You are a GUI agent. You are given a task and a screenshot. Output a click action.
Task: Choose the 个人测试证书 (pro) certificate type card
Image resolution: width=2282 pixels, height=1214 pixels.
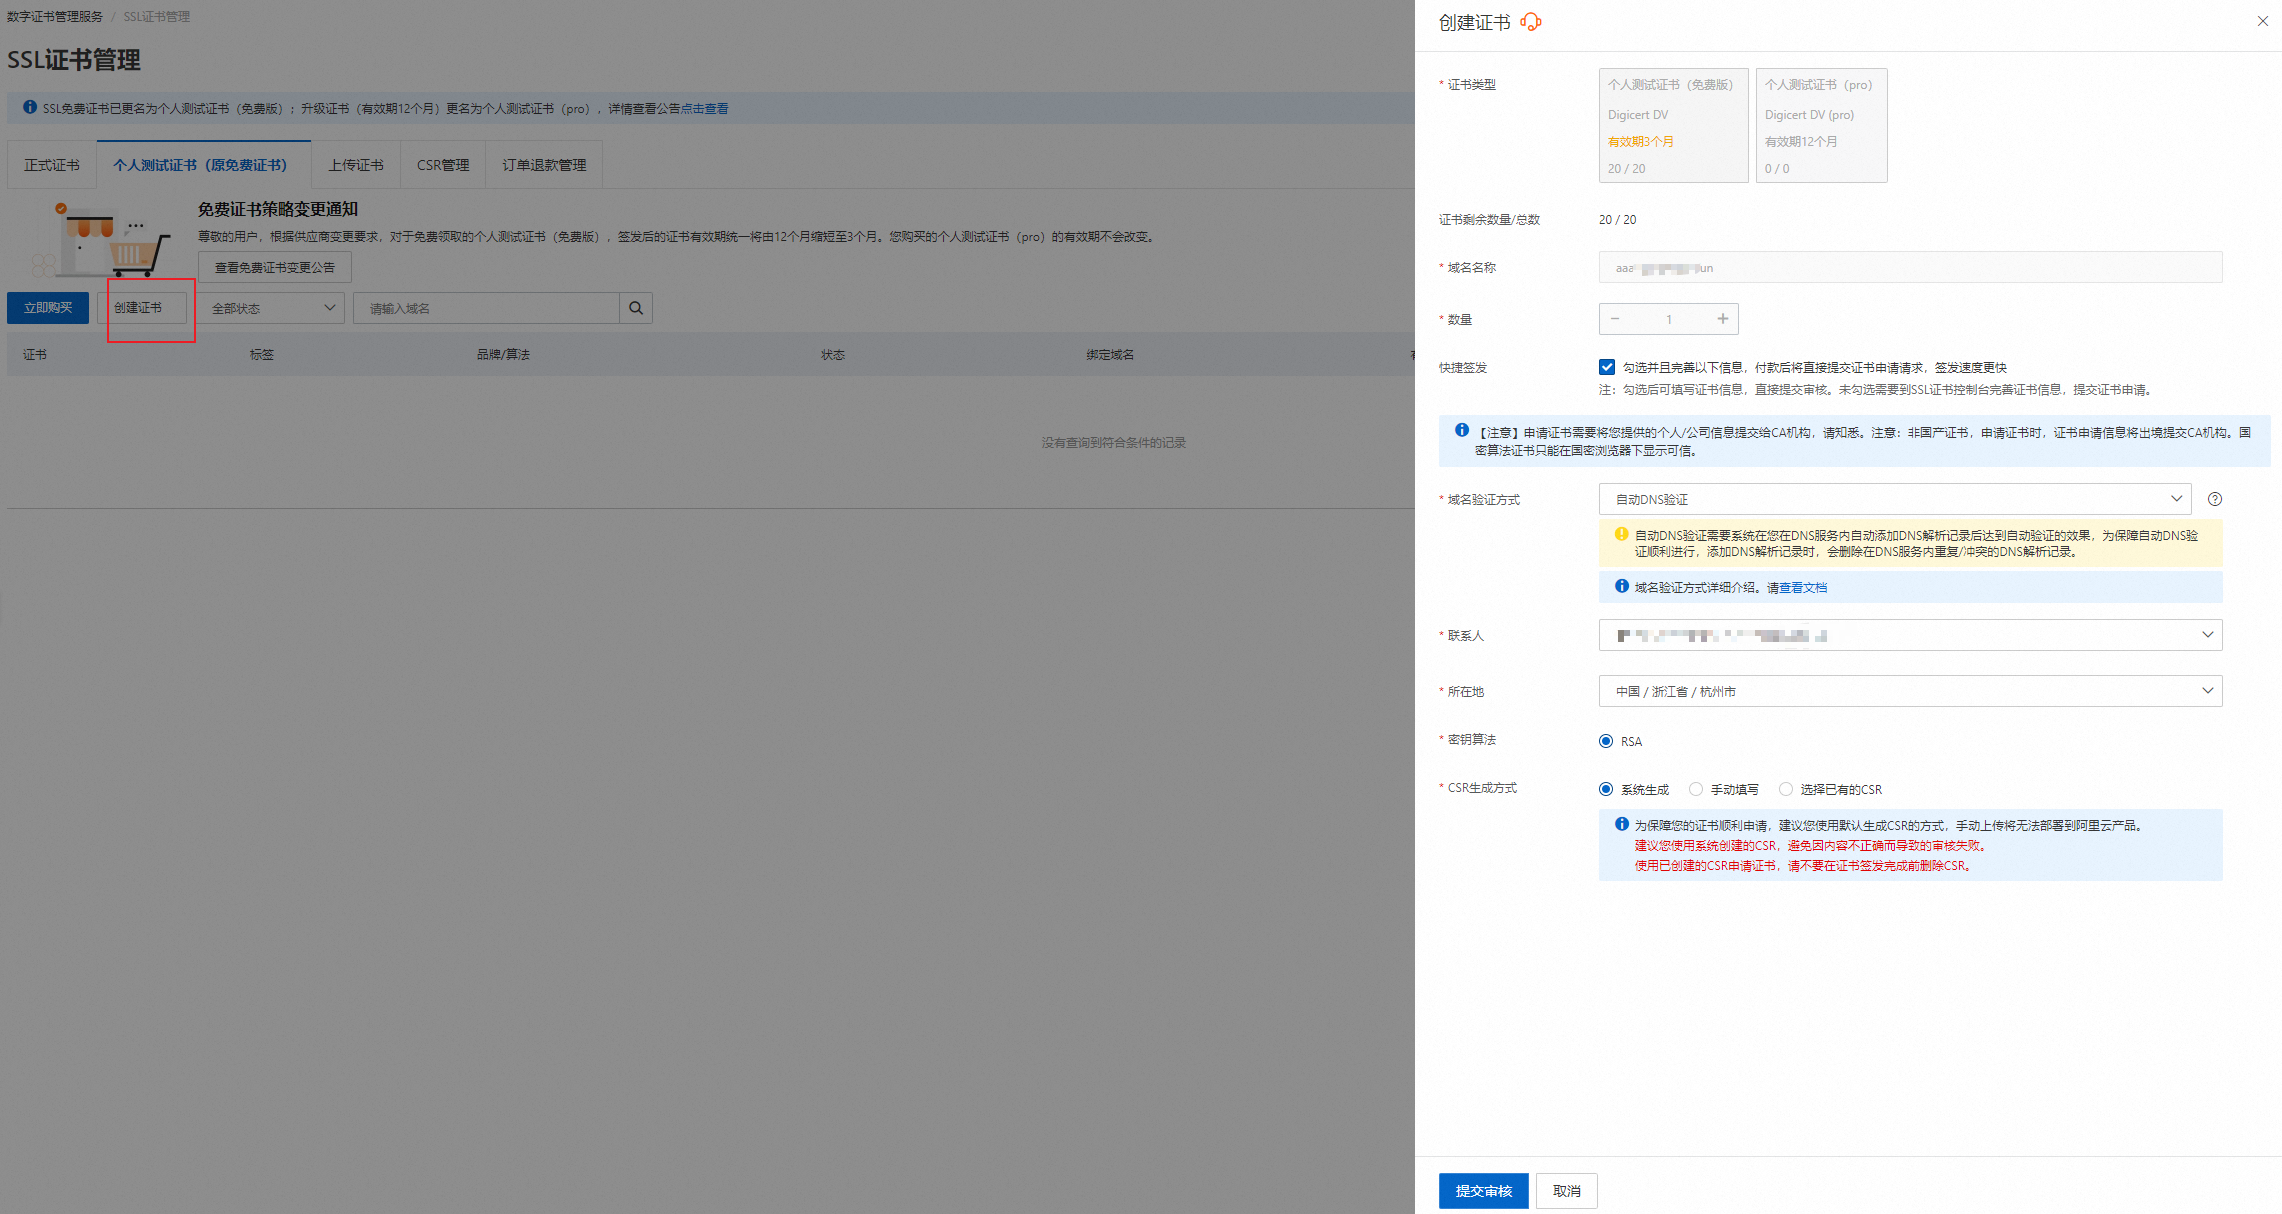1821,125
